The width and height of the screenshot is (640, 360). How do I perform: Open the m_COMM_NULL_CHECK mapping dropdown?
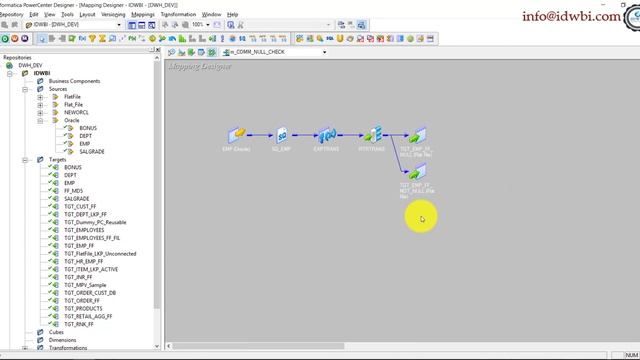(324, 52)
